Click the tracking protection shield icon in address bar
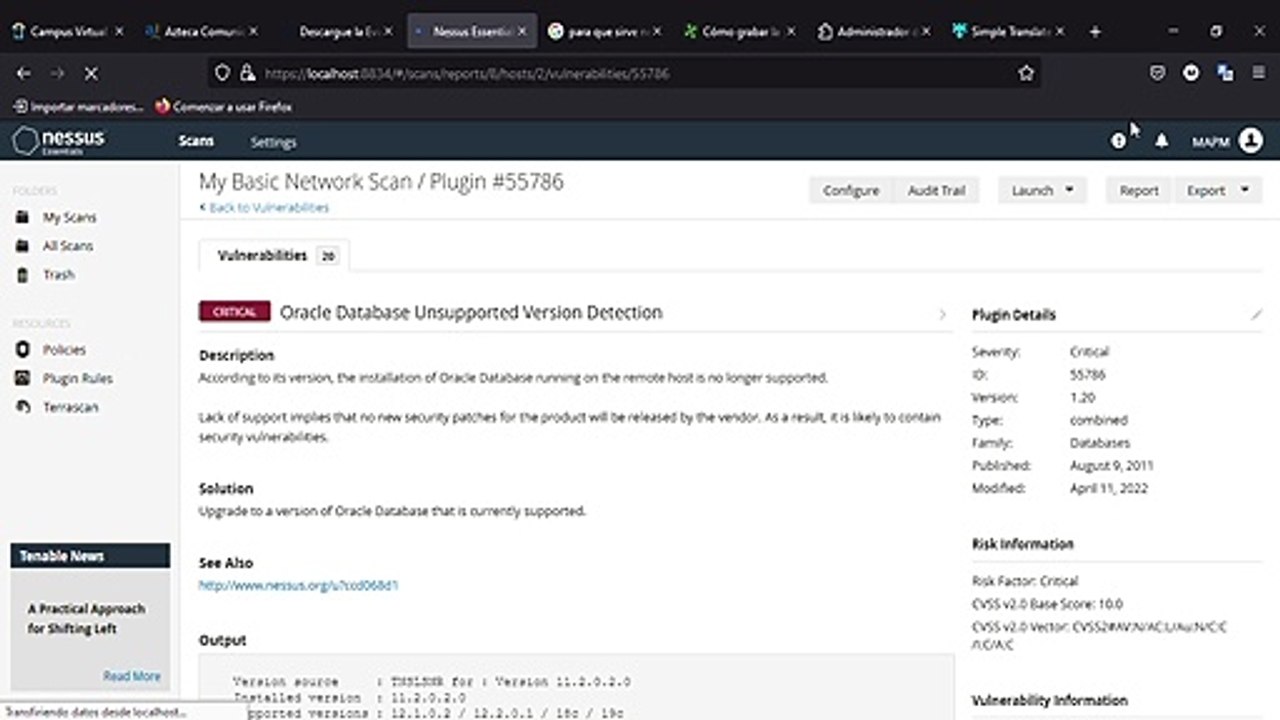This screenshot has width=1280, height=720. (223, 73)
